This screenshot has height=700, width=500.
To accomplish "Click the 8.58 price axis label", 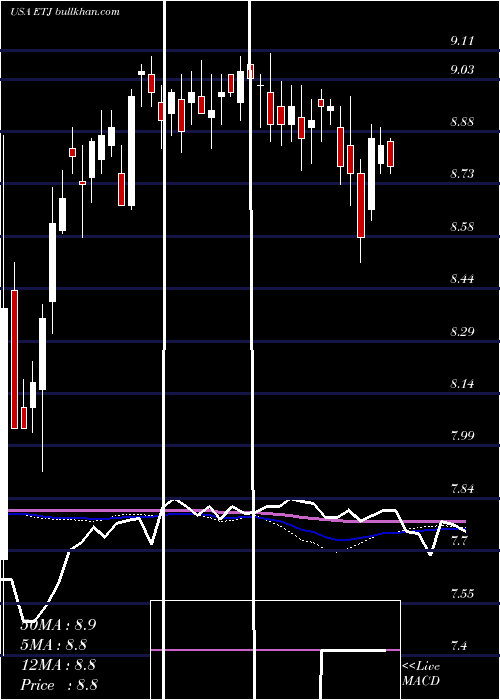I will 462,227.
